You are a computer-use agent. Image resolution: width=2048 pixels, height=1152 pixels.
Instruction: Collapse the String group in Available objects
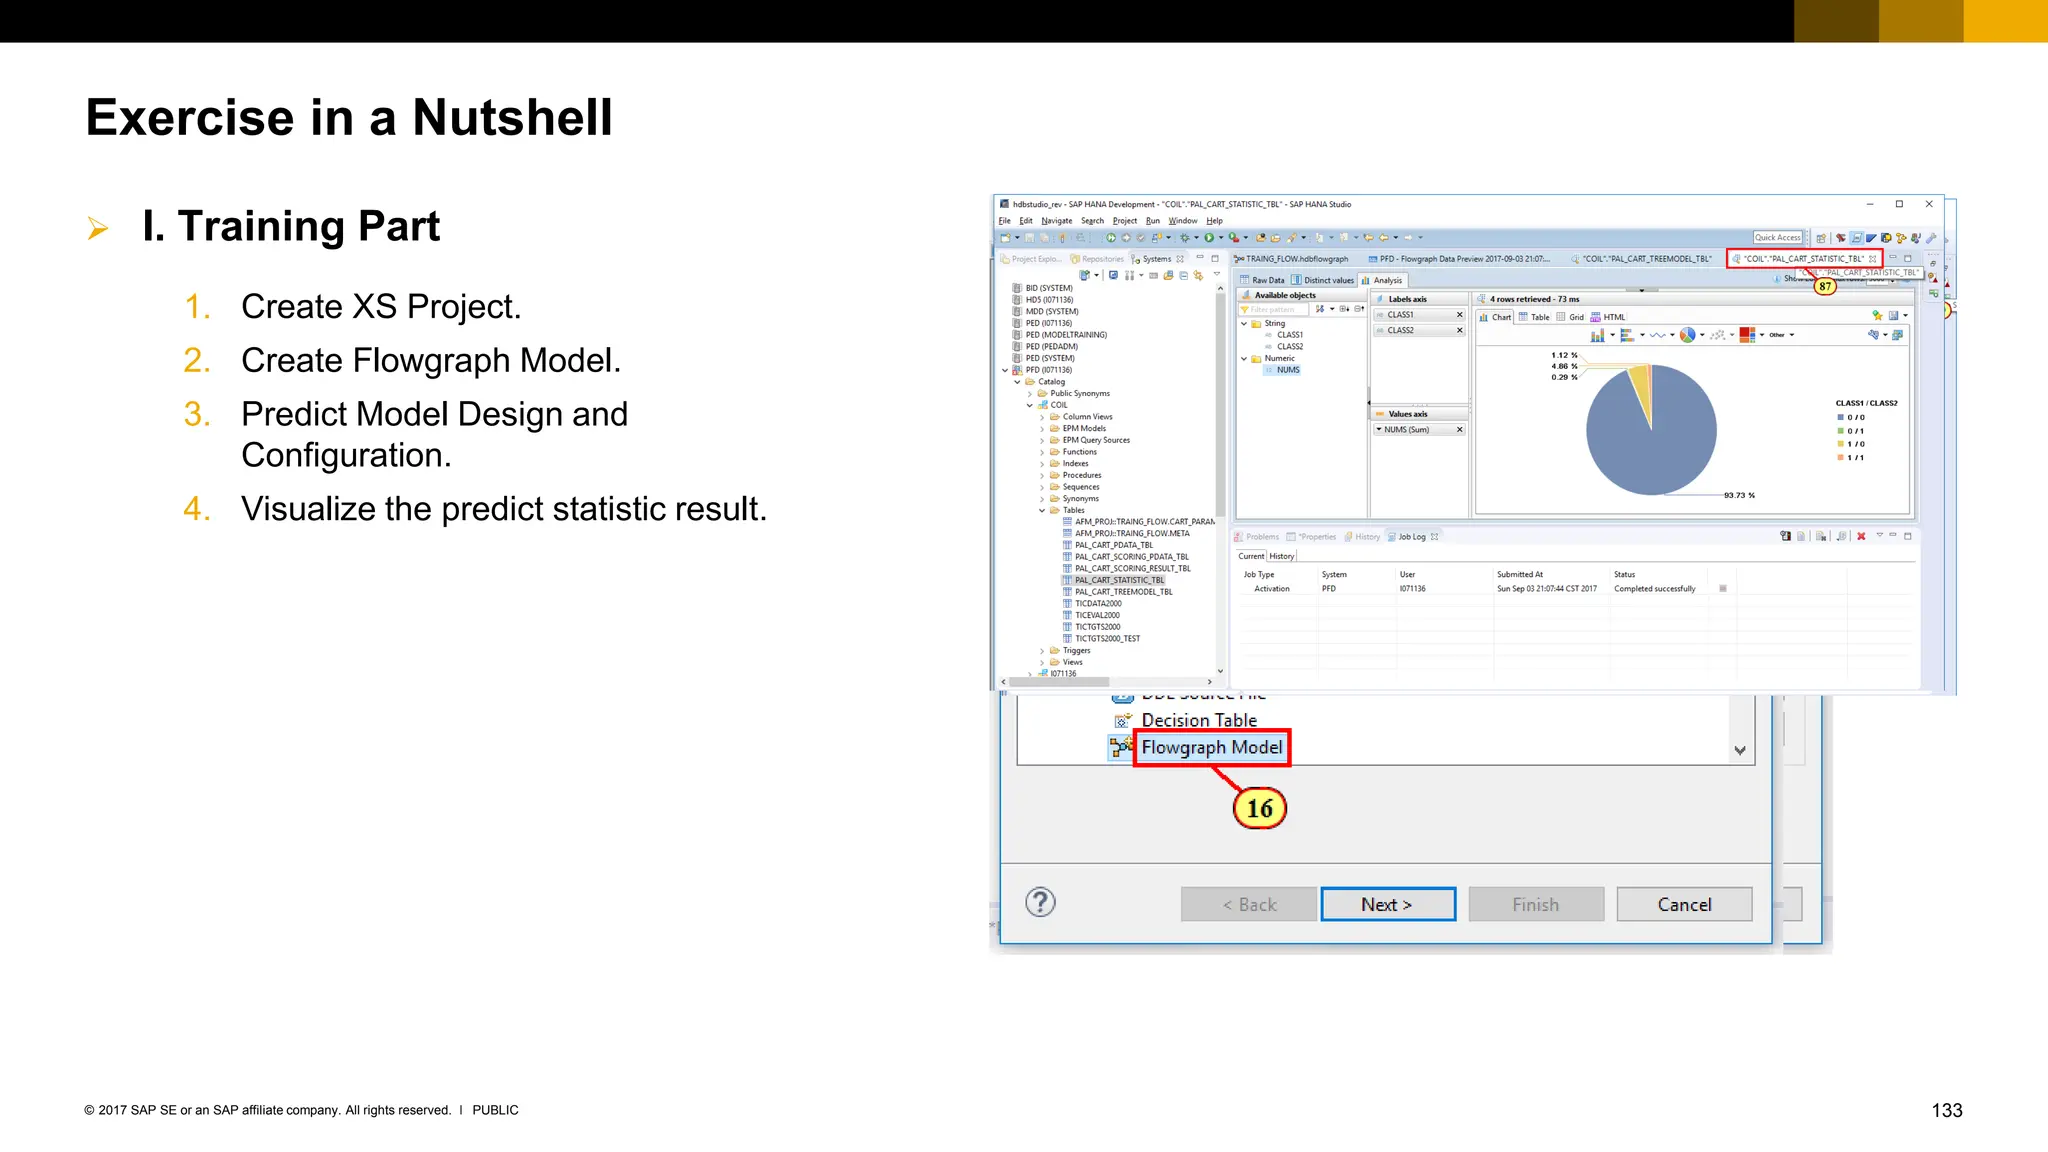click(x=1244, y=323)
